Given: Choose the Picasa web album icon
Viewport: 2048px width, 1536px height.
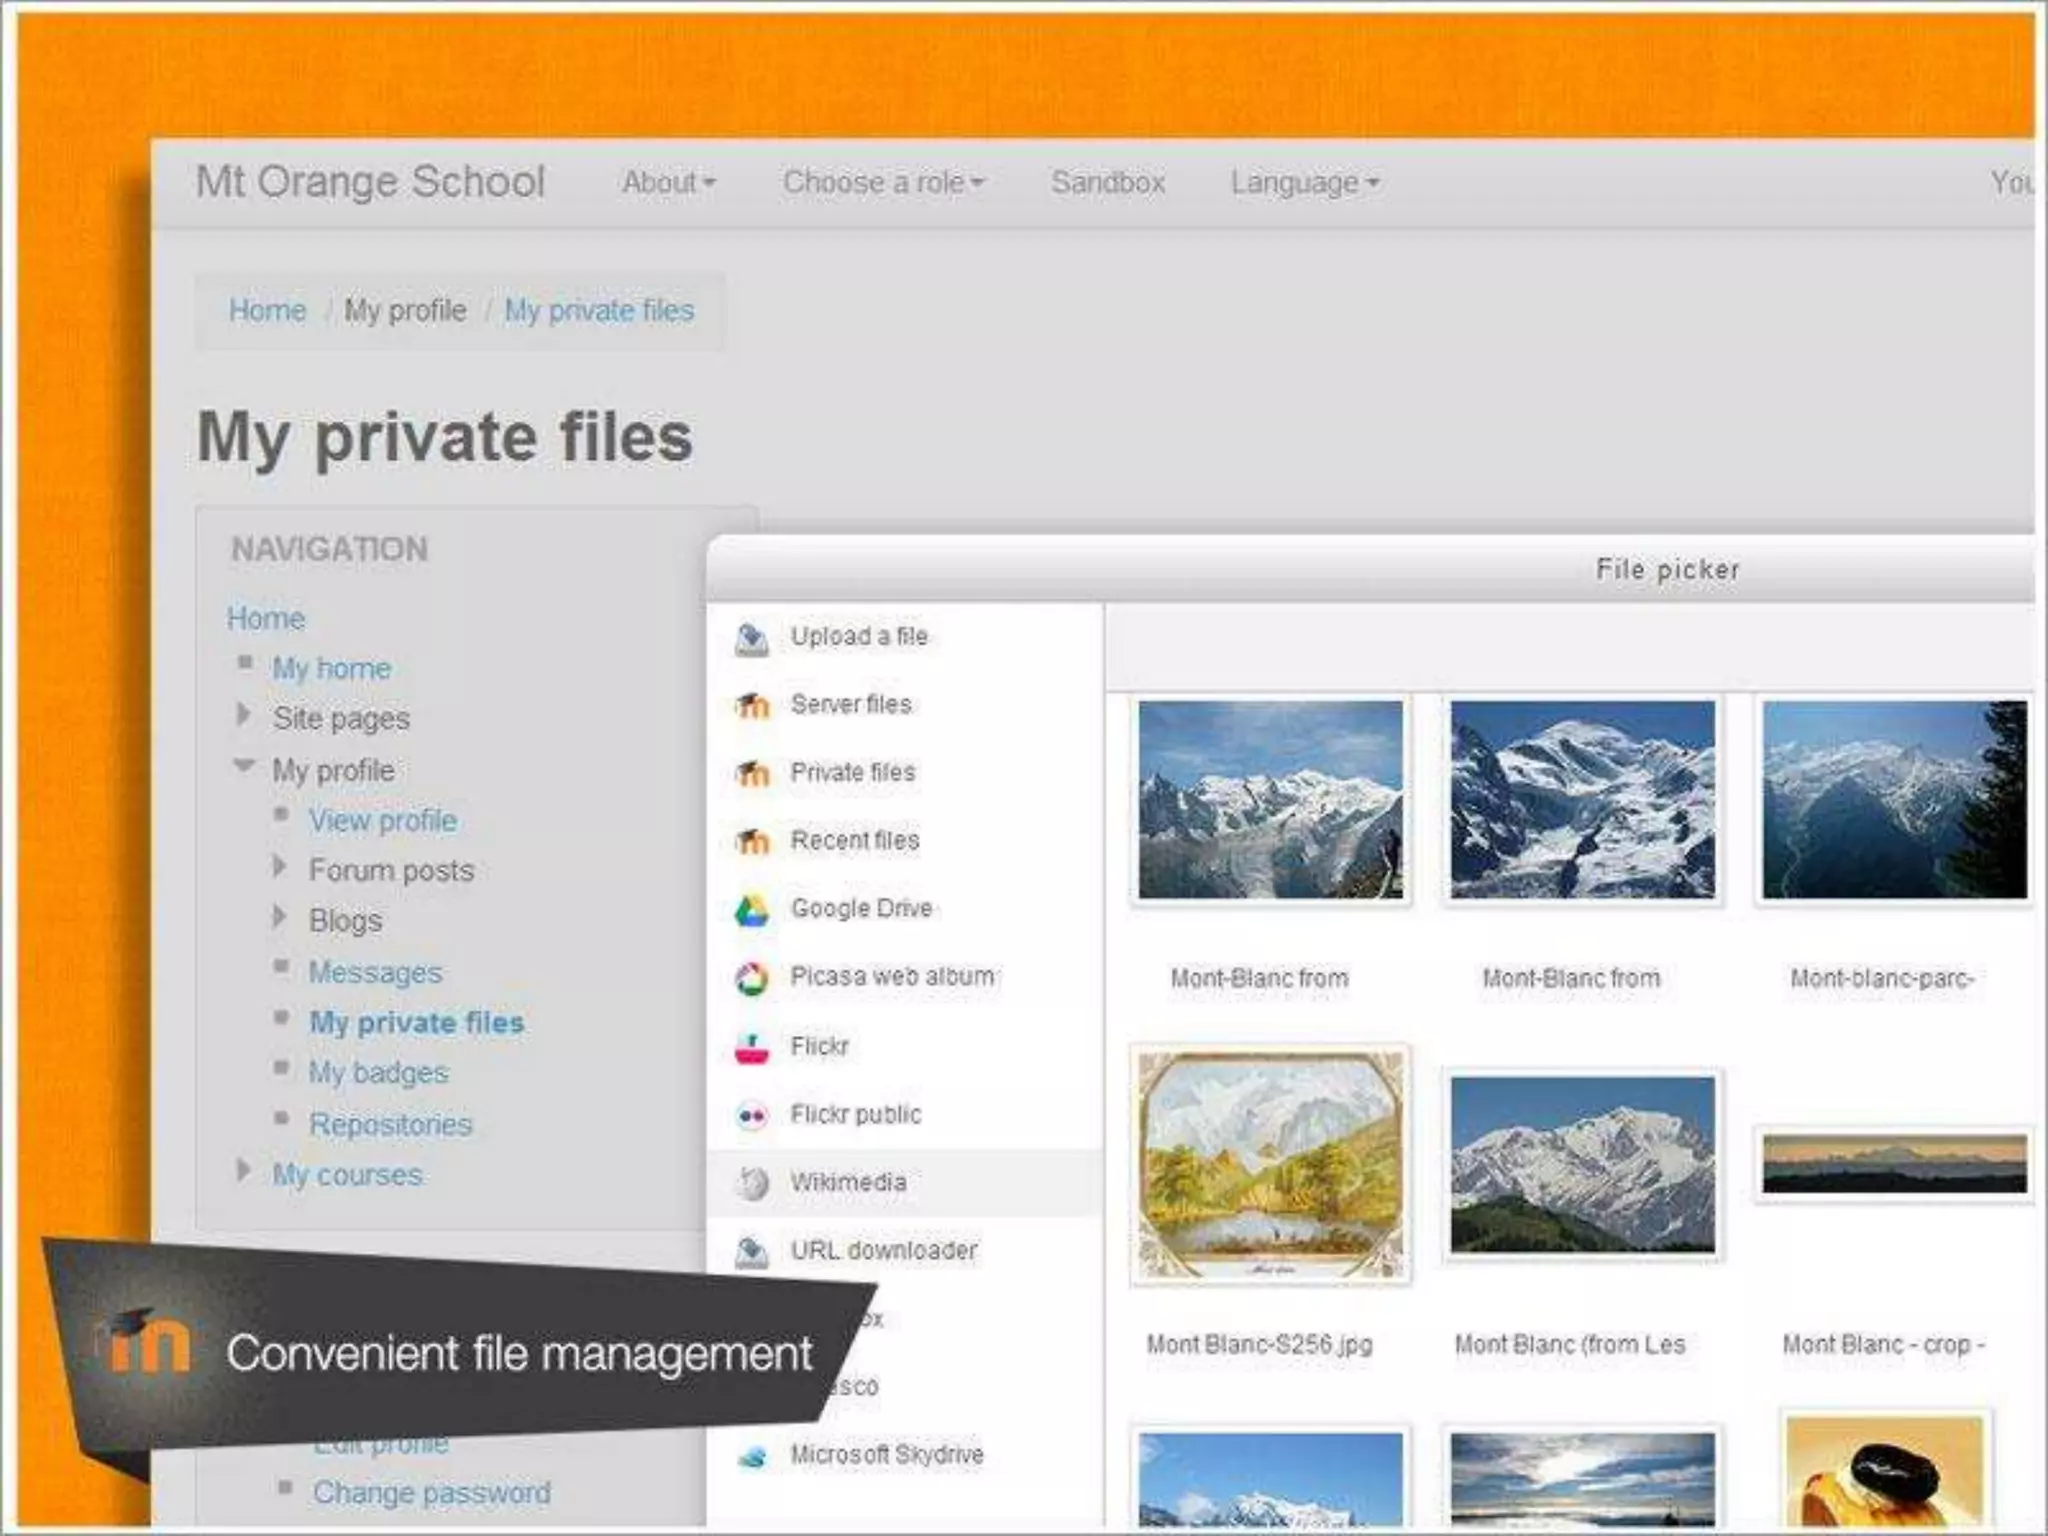Looking at the screenshot, I should (751, 978).
